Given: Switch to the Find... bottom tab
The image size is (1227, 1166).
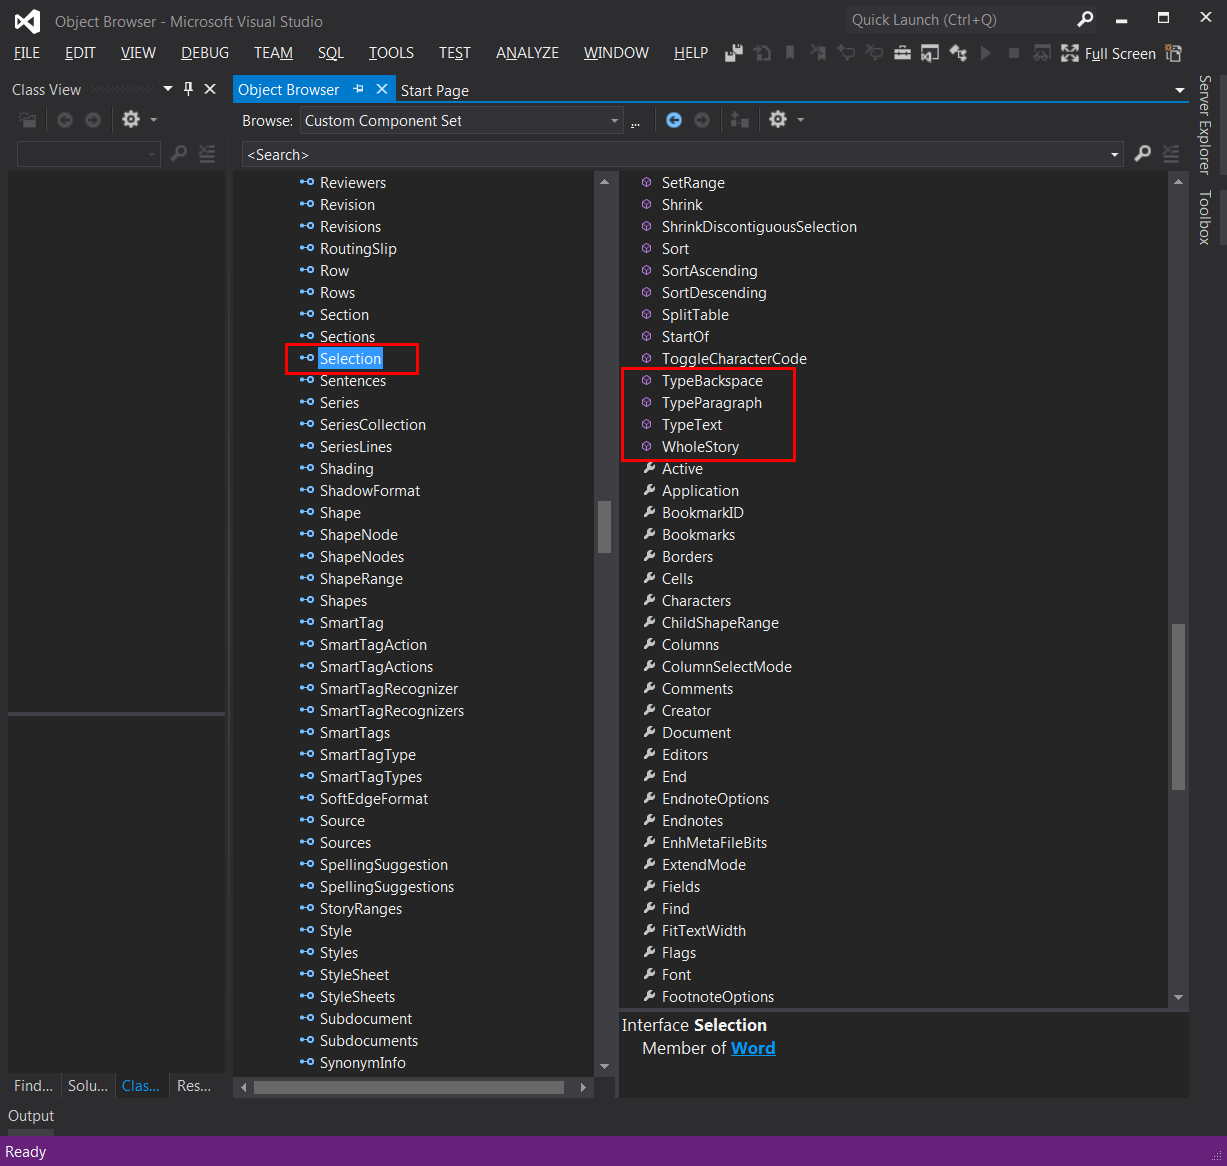Looking at the screenshot, I should [x=34, y=1085].
